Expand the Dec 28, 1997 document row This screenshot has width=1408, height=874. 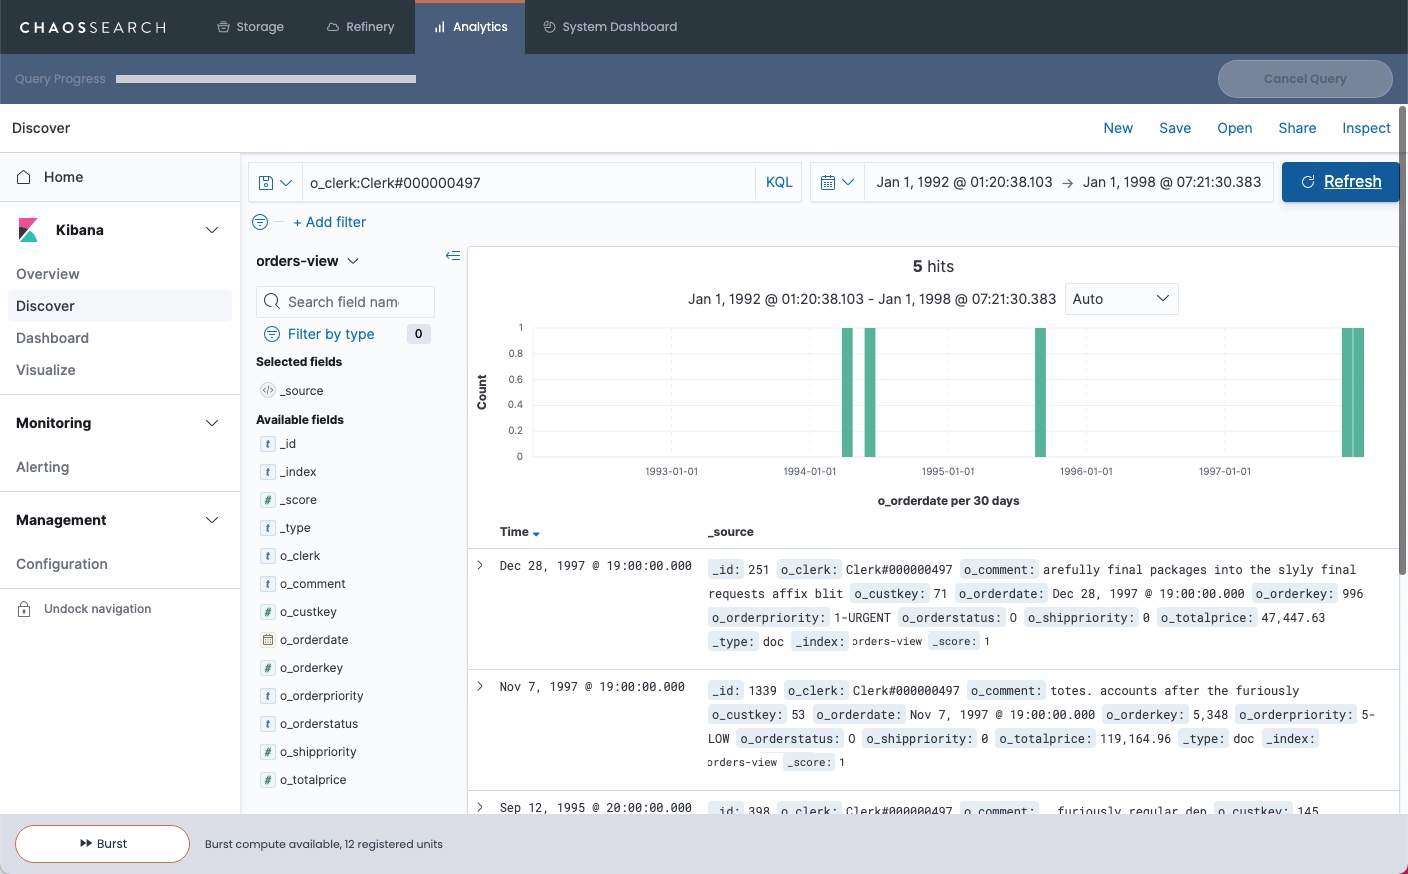[480, 566]
